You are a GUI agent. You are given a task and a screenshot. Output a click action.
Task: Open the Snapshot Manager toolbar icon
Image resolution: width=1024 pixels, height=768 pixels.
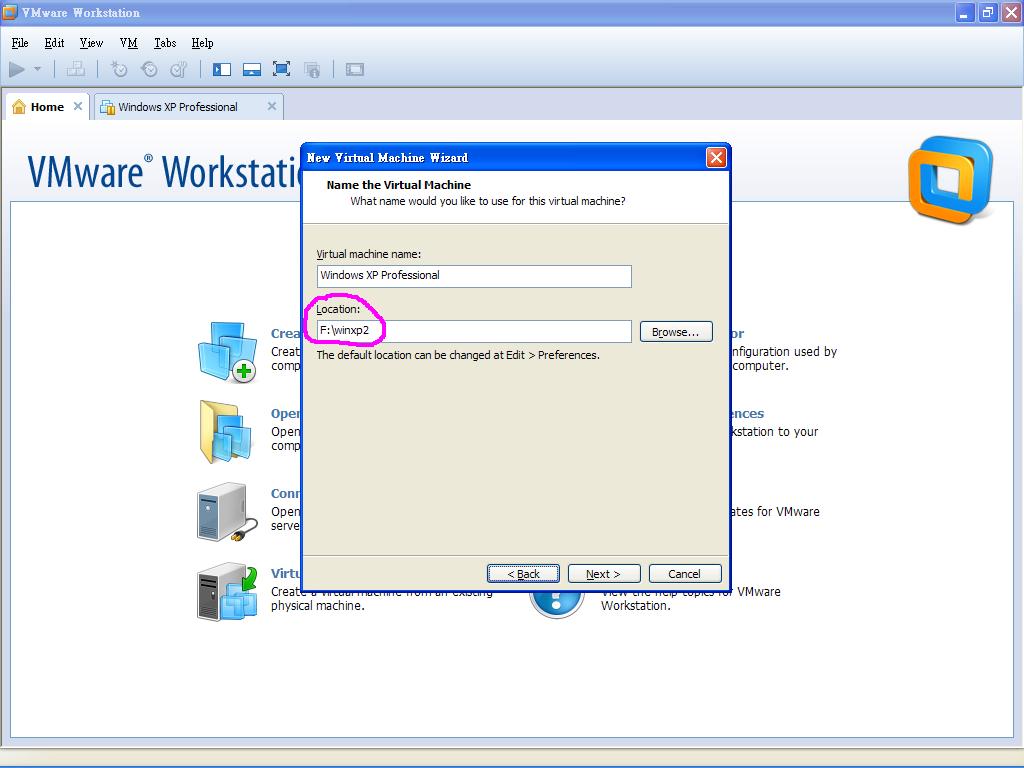tap(179, 69)
